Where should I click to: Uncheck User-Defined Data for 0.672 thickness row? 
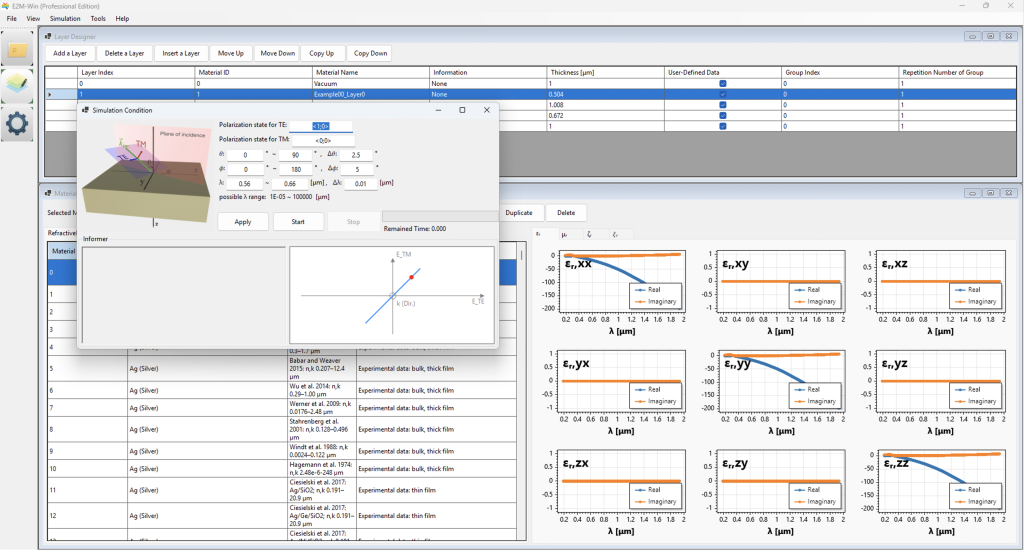[x=722, y=115]
